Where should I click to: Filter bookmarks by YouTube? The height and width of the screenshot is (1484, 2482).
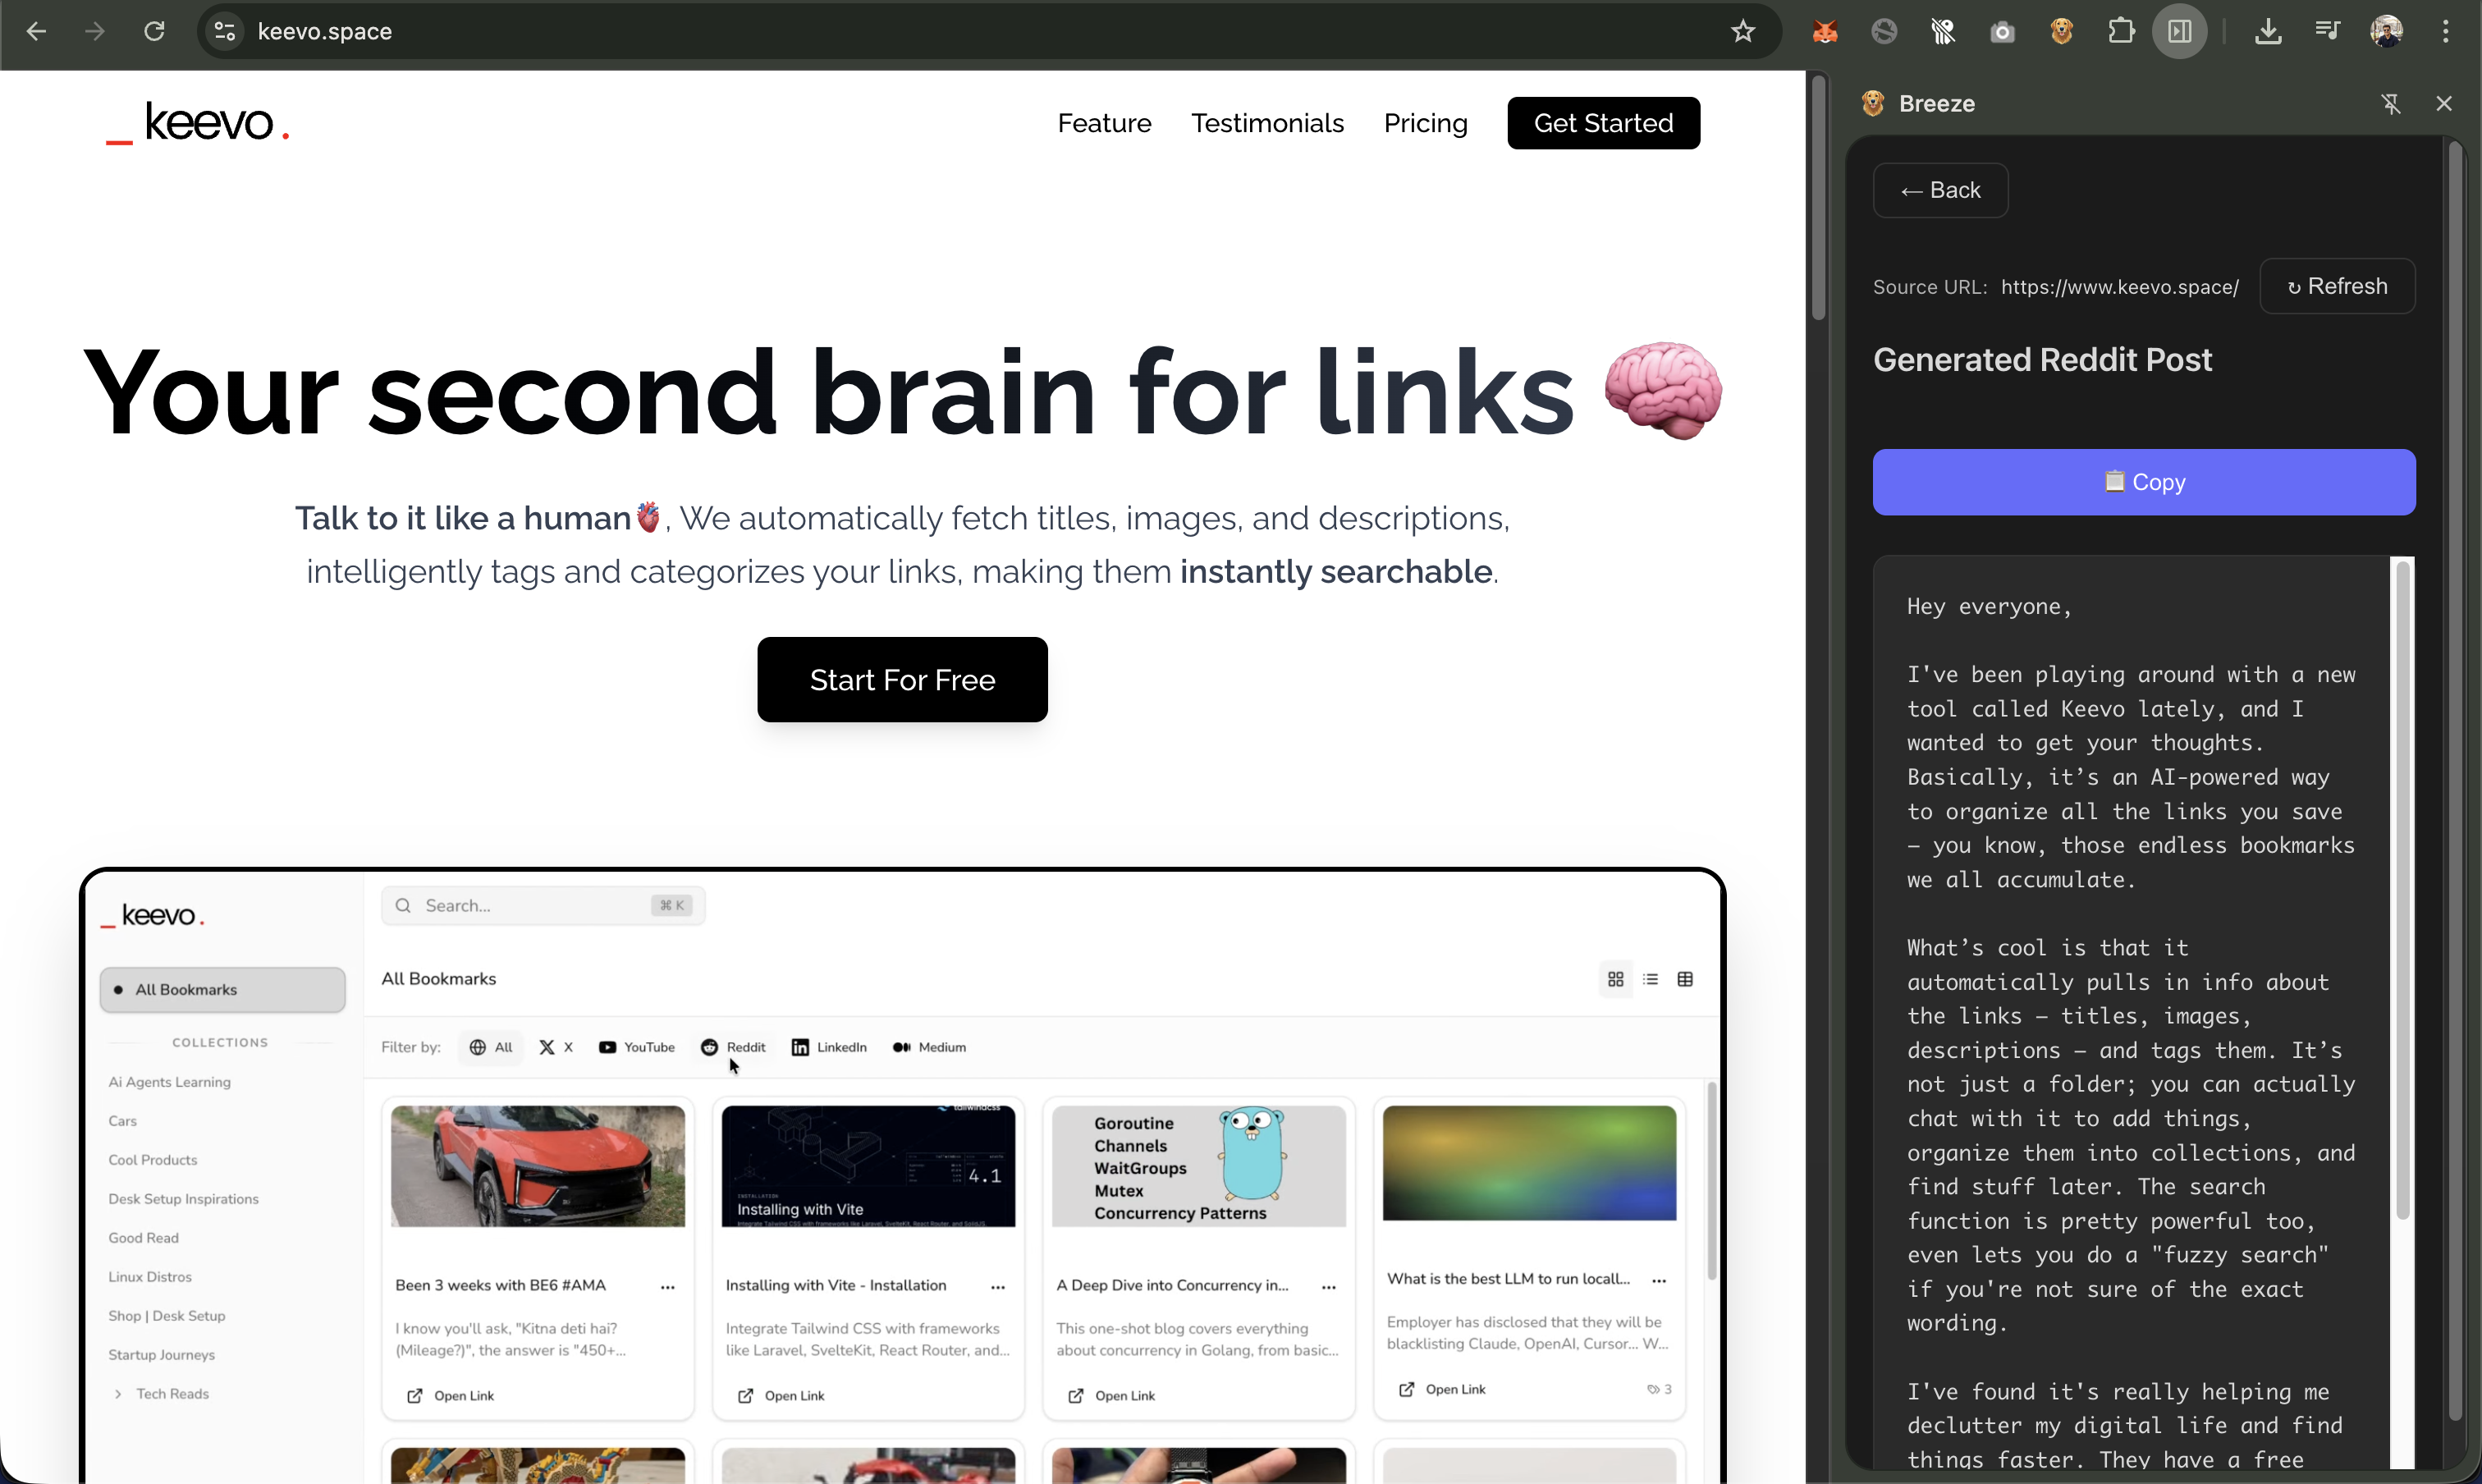click(x=637, y=1047)
